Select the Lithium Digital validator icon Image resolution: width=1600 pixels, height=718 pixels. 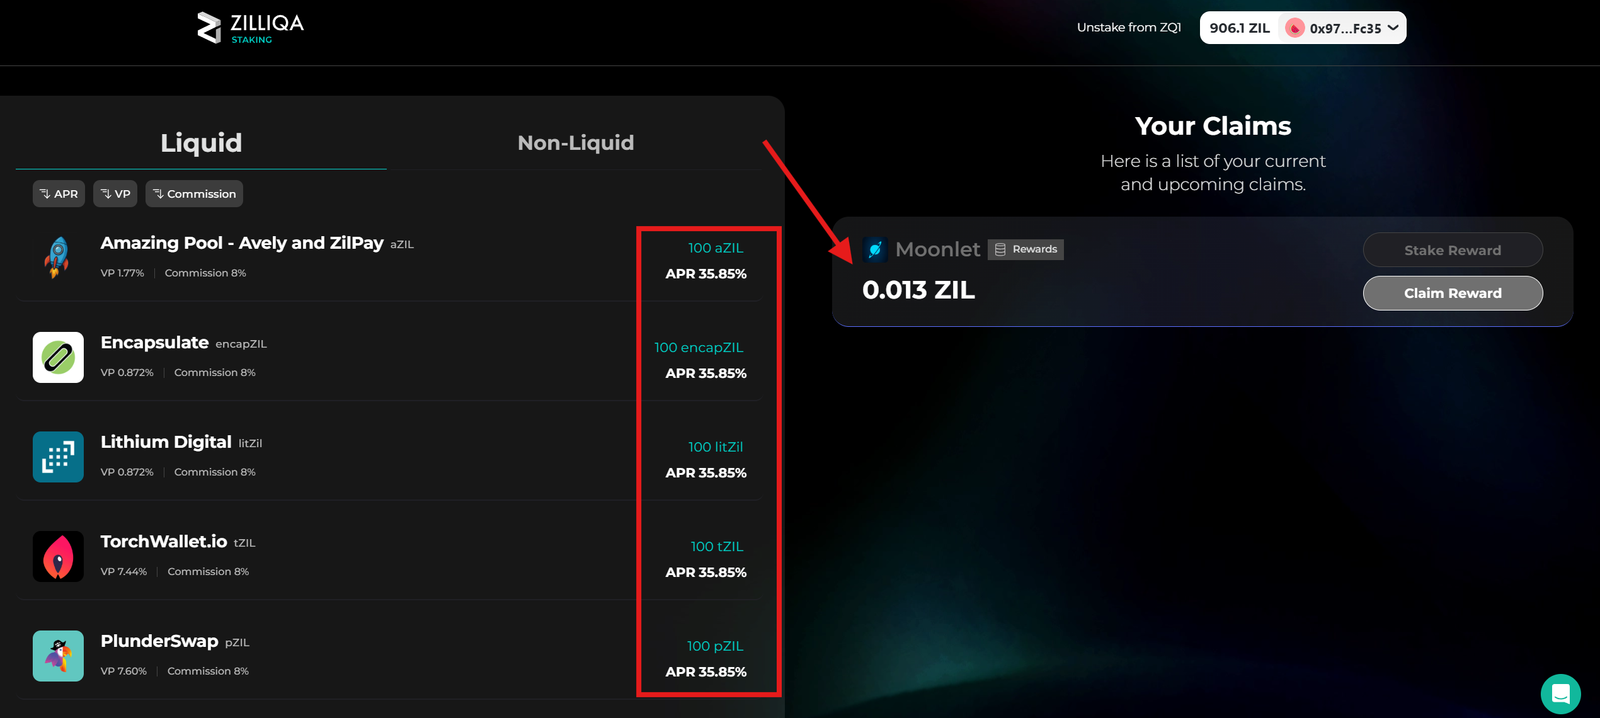[x=57, y=456]
